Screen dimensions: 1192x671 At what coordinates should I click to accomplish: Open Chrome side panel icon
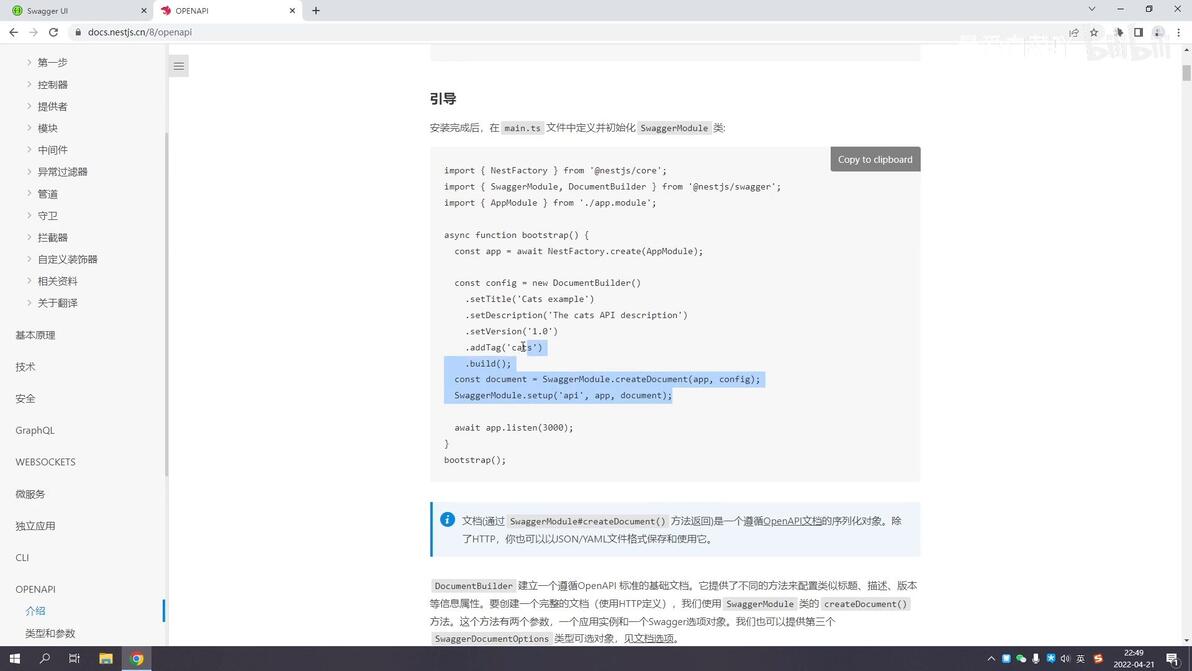pos(1138,32)
